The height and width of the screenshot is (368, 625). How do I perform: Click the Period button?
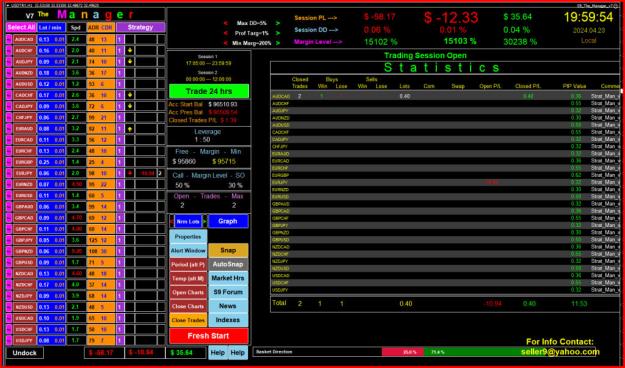click(188, 264)
